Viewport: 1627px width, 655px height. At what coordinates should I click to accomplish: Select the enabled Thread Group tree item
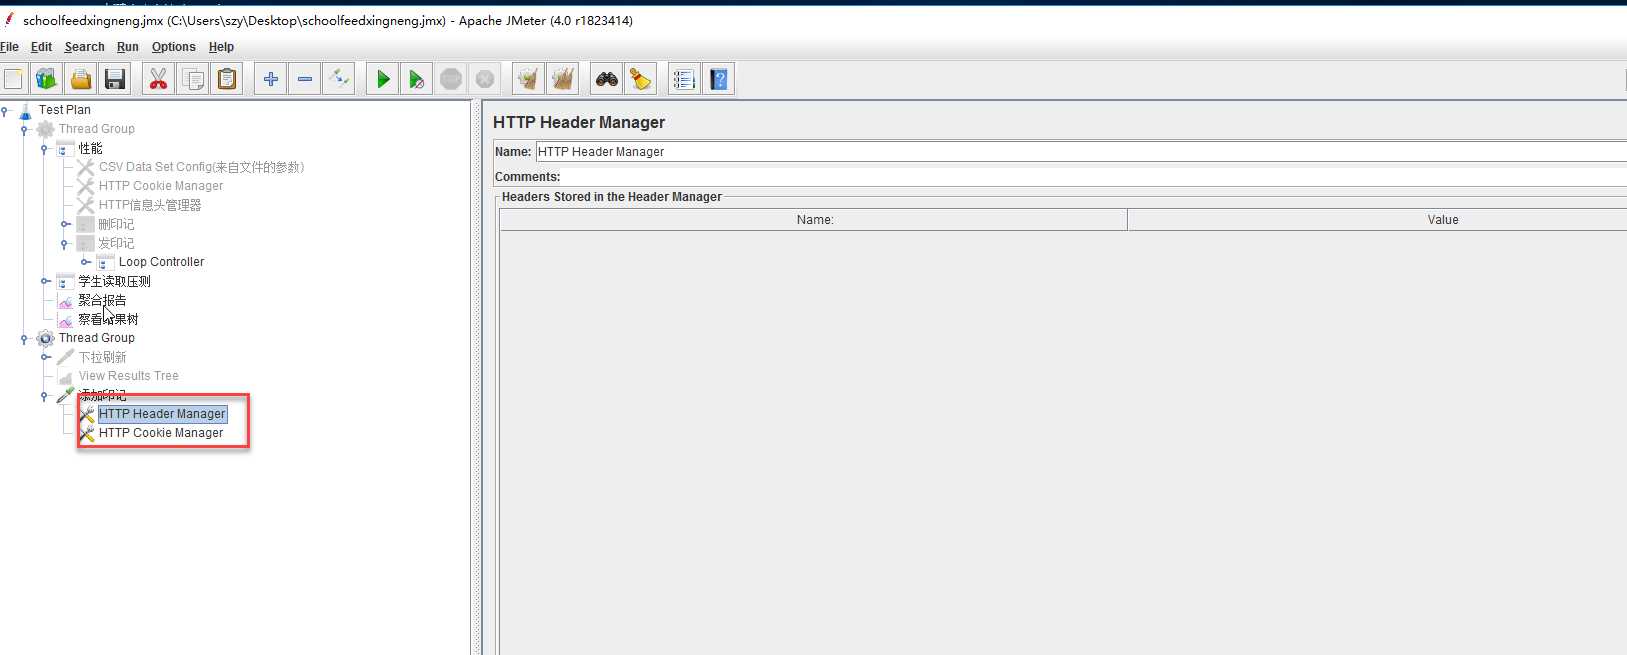(x=96, y=338)
